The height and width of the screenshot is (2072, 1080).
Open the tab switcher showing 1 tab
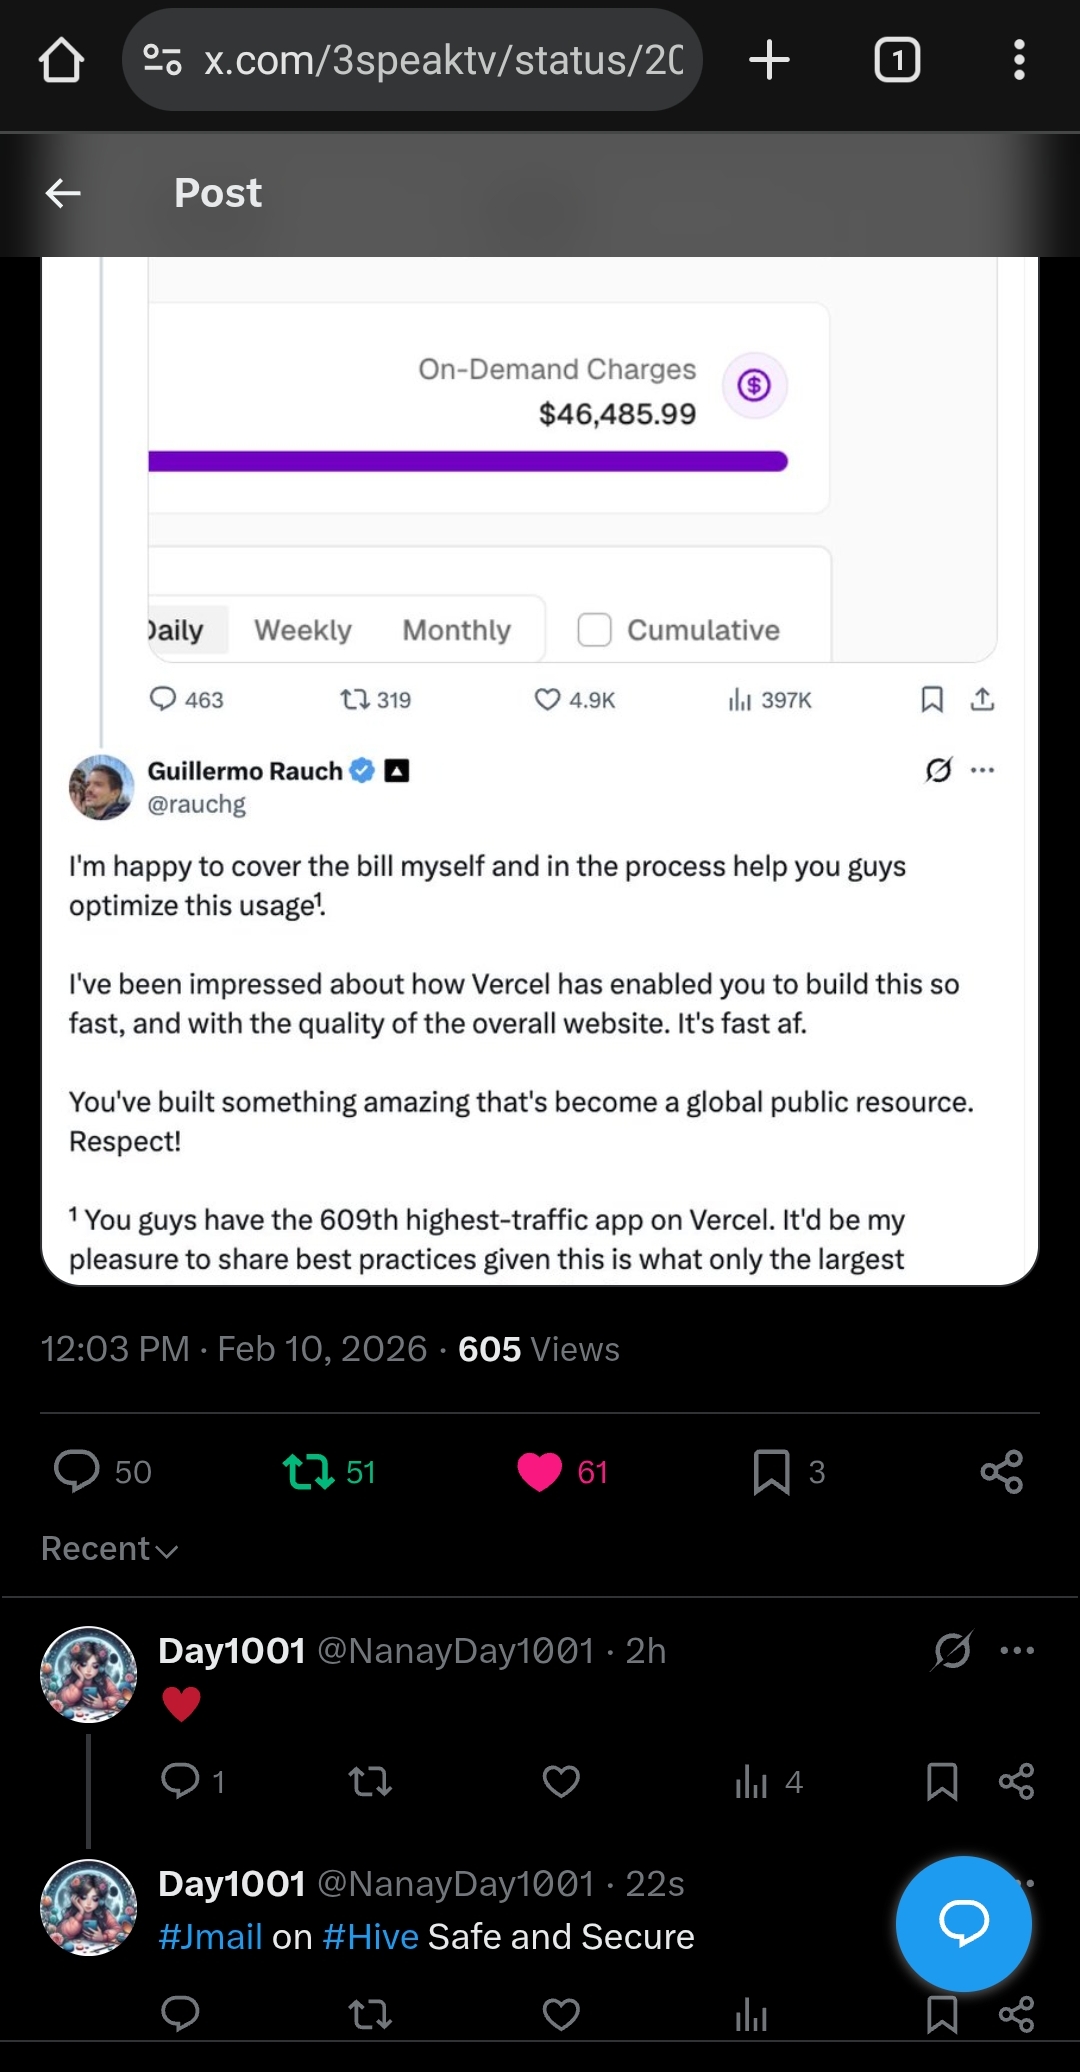pos(897,60)
